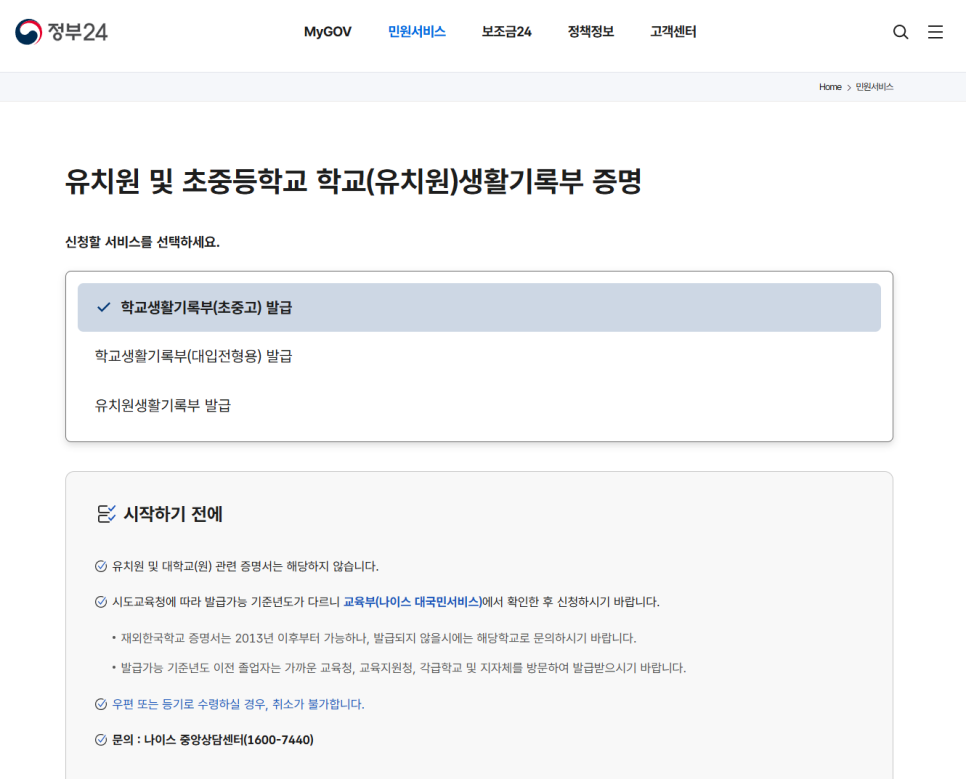The width and height of the screenshot is (966, 779).
Task: Click the check icon before 우편 또는 등기로
Action: click(x=100, y=704)
